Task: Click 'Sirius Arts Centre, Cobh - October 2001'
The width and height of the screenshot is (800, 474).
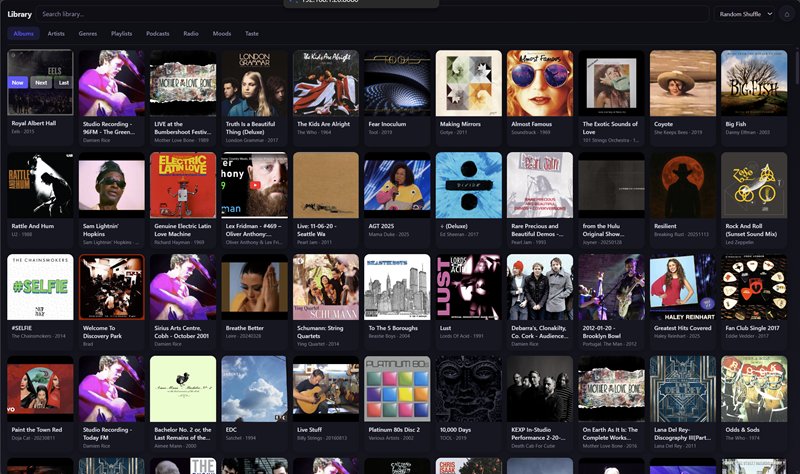Action: pos(182,332)
